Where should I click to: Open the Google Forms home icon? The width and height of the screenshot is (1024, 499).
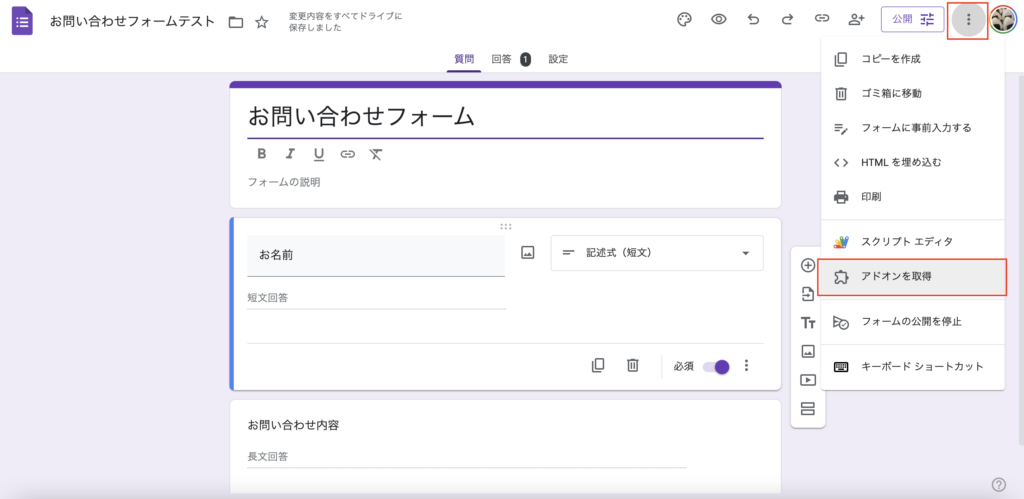tap(23, 22)
